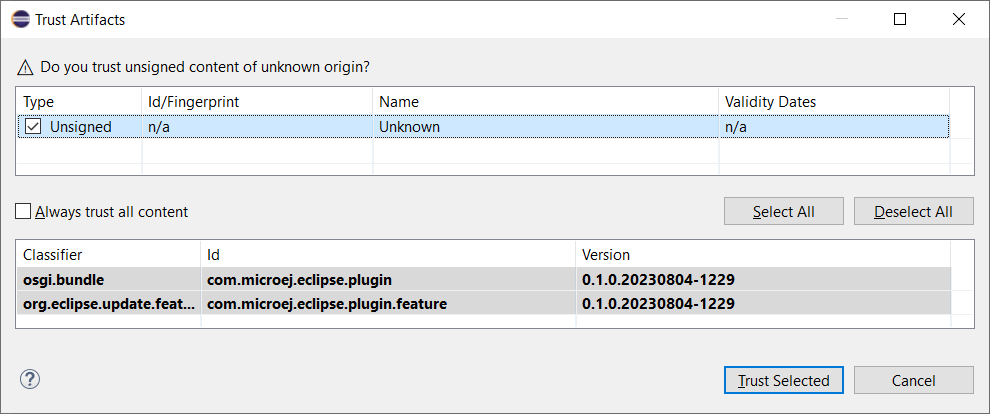Confirm with Trust Selected button
This screenshot has width=990, height=414.
tap(783, 380)
